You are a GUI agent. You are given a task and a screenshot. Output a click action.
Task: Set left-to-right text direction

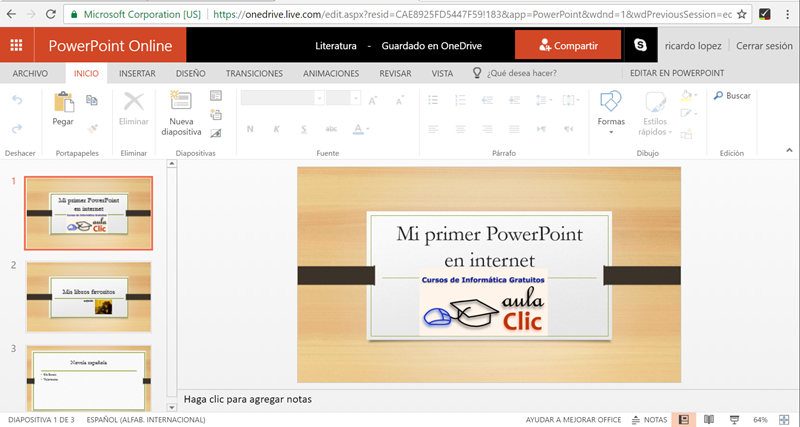pyautogui.click(x=541, y=129)
